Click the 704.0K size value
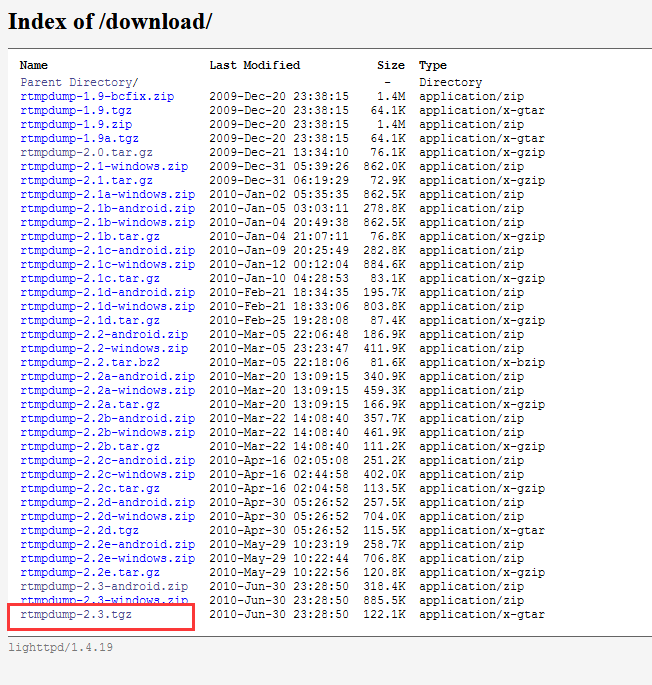 (384, 516)
